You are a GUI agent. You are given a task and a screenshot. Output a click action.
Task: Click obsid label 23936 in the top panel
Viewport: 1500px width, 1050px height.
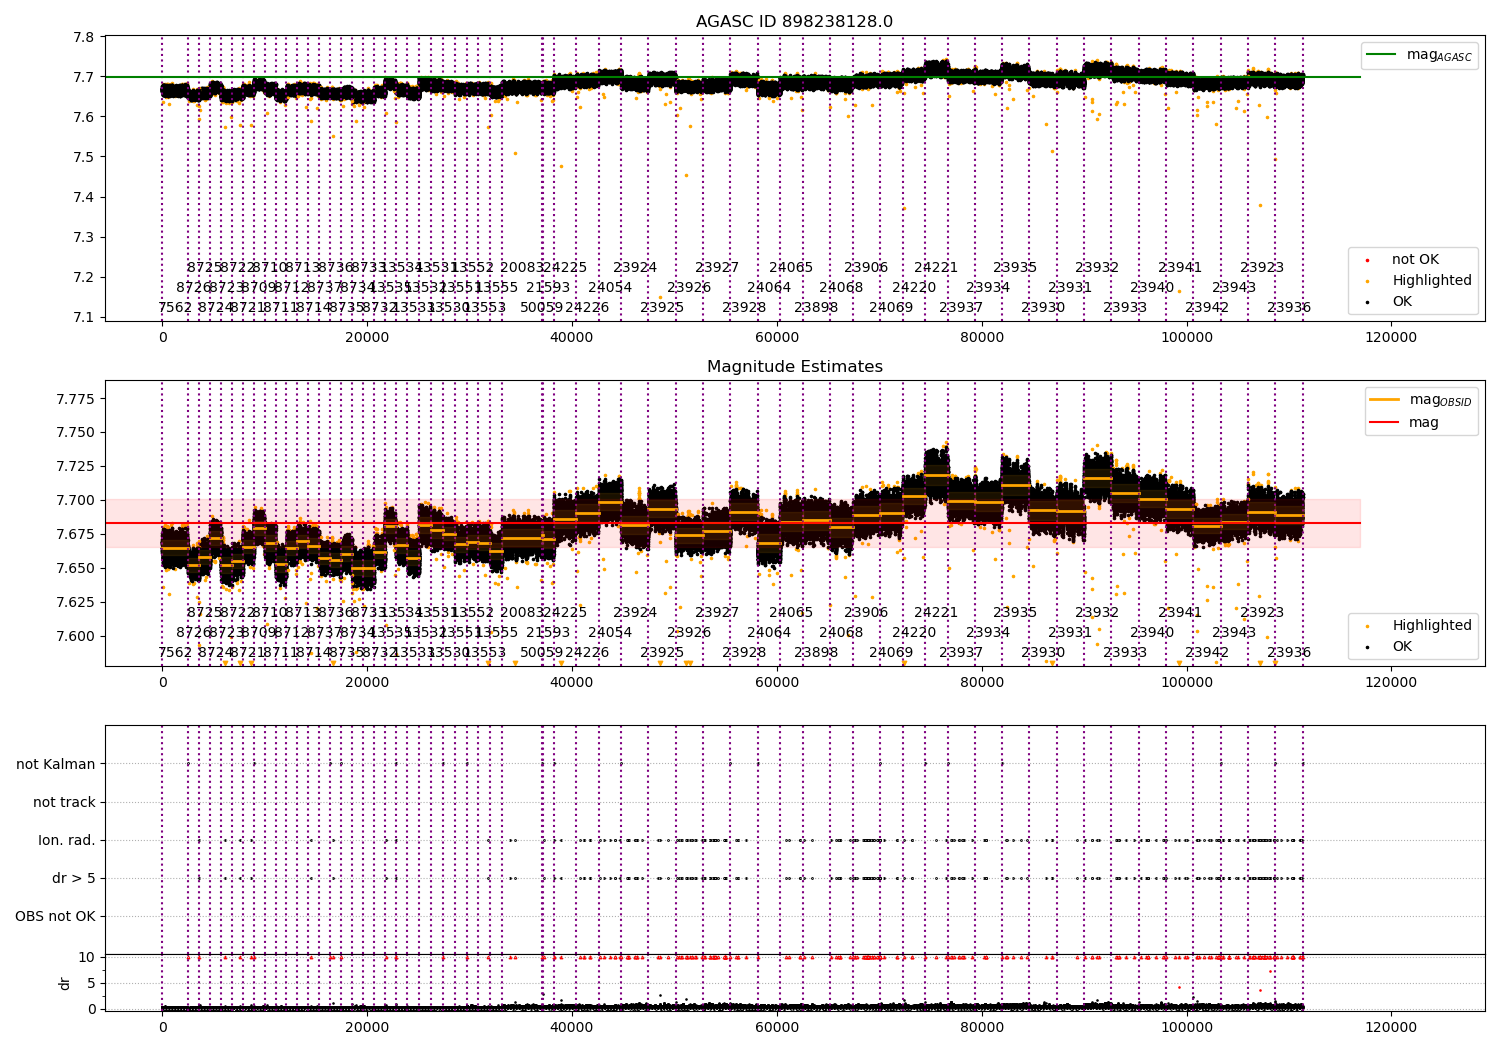pos(1289,307)
